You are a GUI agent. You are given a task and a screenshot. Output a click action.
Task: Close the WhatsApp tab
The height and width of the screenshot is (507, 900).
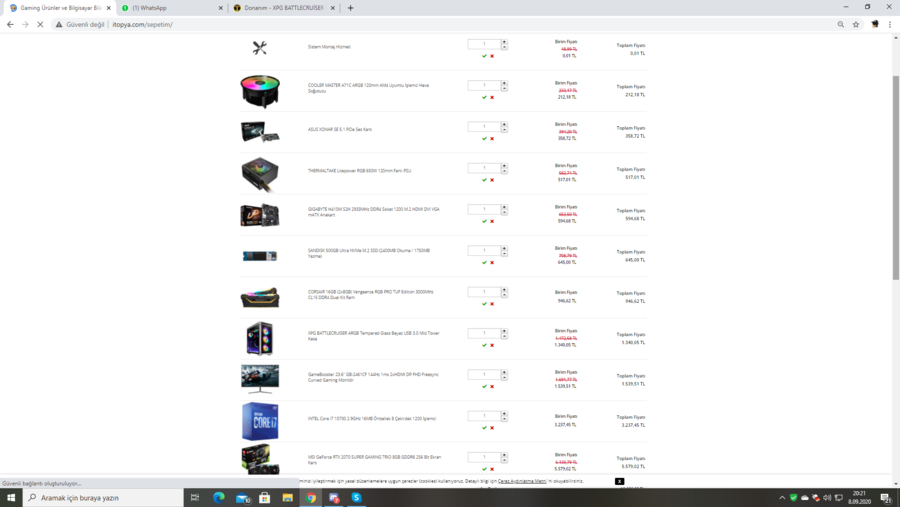click(220, 8)
